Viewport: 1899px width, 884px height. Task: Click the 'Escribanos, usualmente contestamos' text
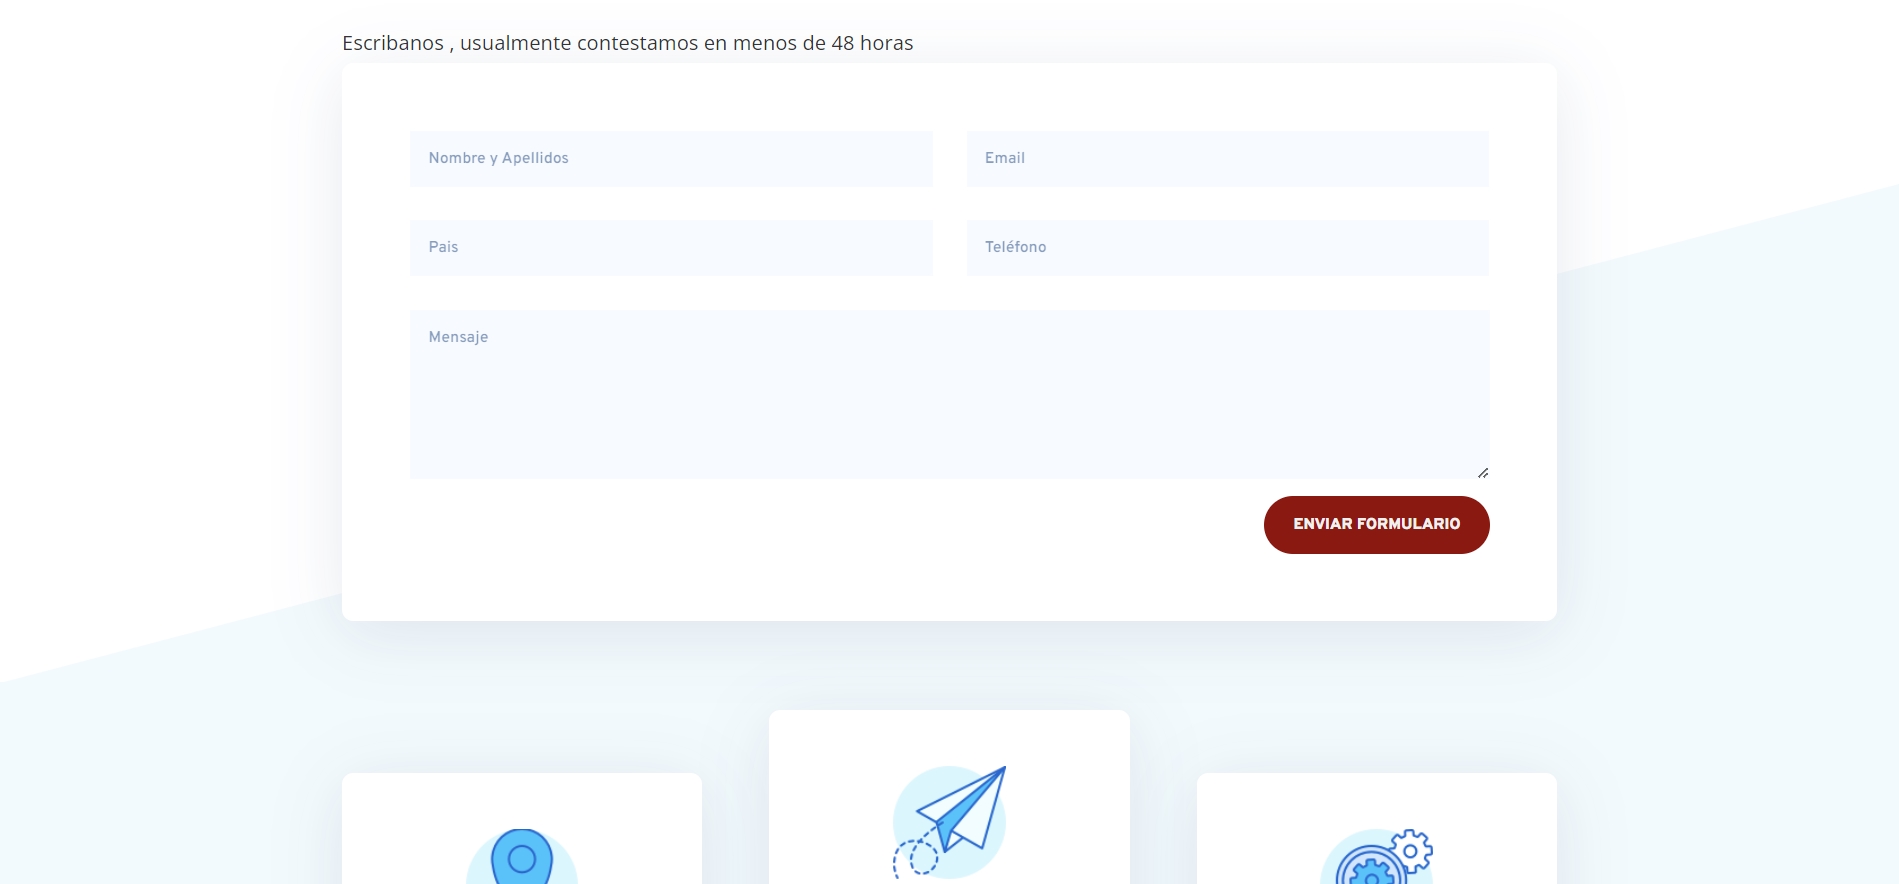[627, 43]
